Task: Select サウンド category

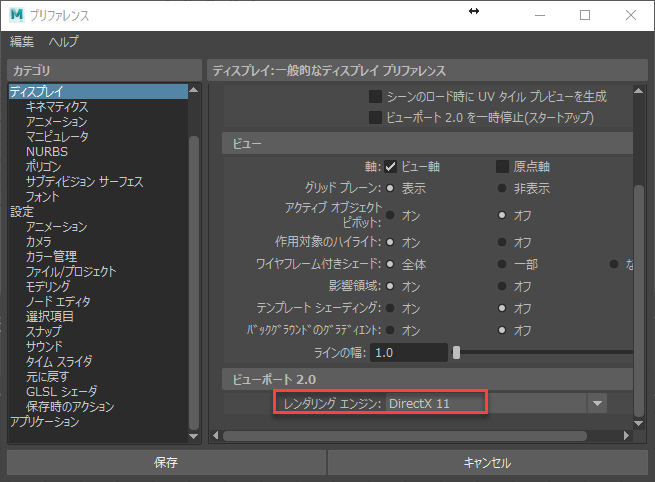Action: coord(44,347)
